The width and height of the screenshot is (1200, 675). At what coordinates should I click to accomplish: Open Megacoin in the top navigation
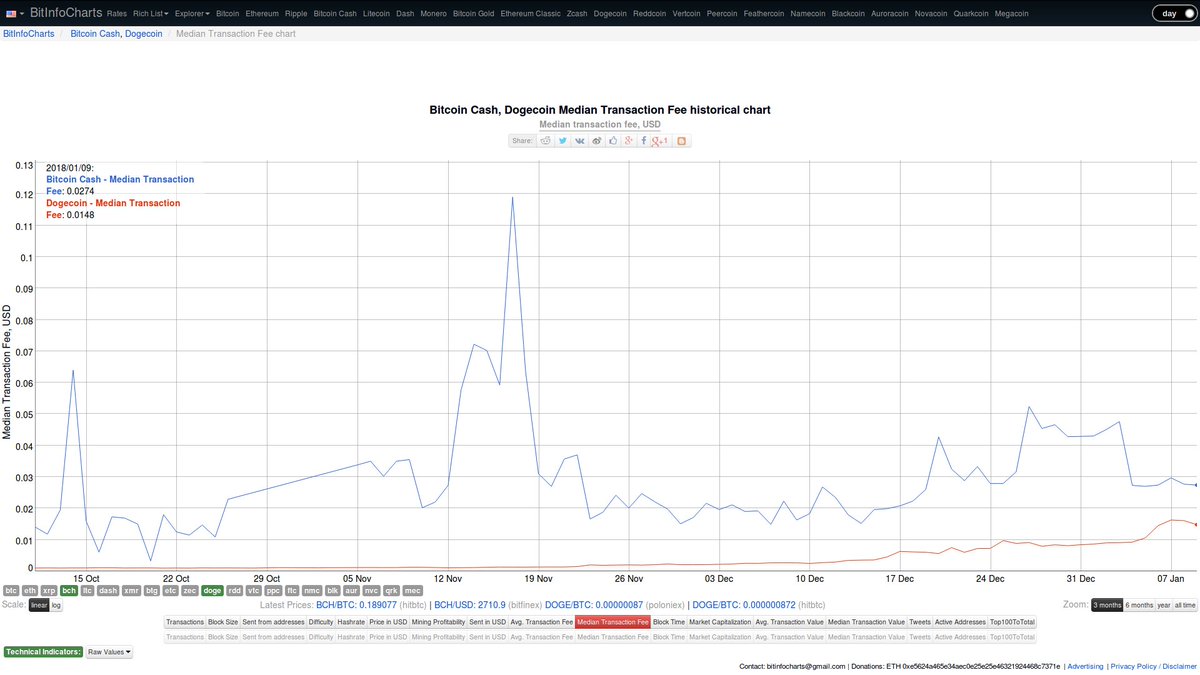(x=1012, y=14)
